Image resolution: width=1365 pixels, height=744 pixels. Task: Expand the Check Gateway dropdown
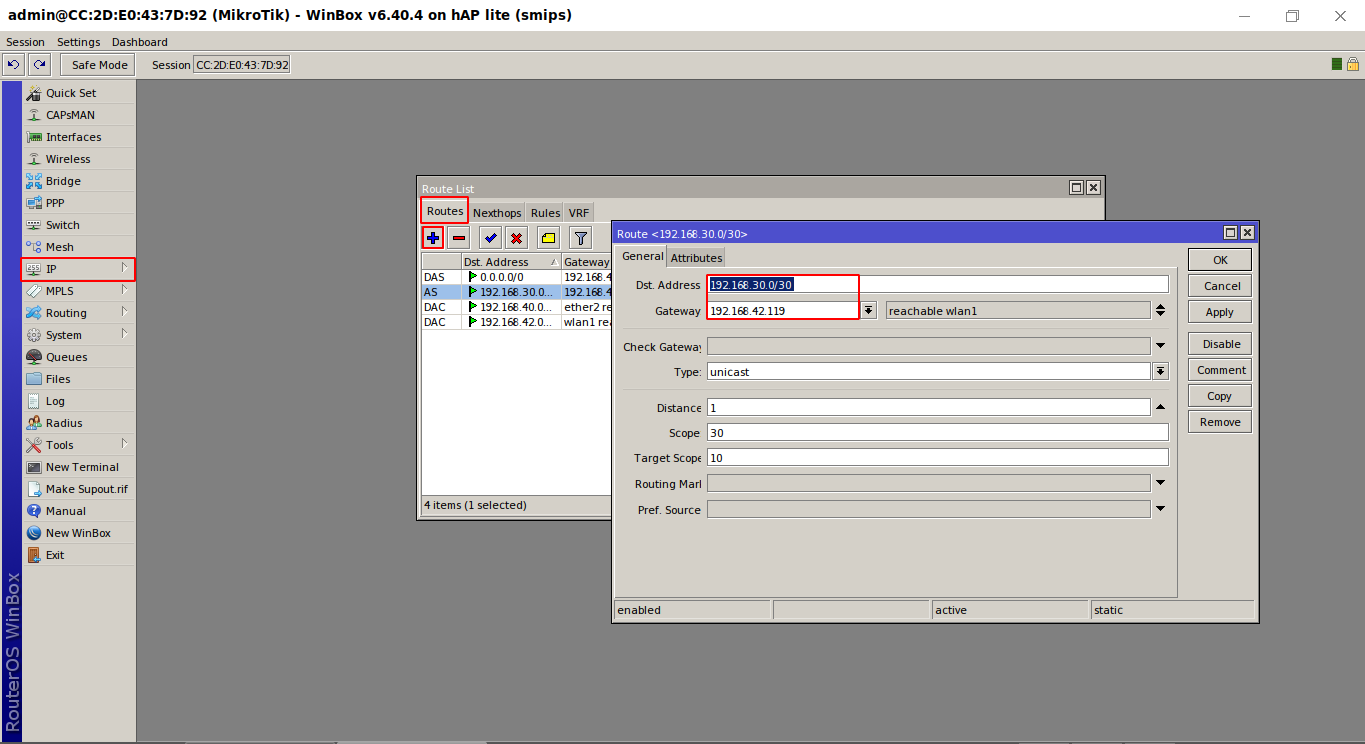pos(1159,345)
